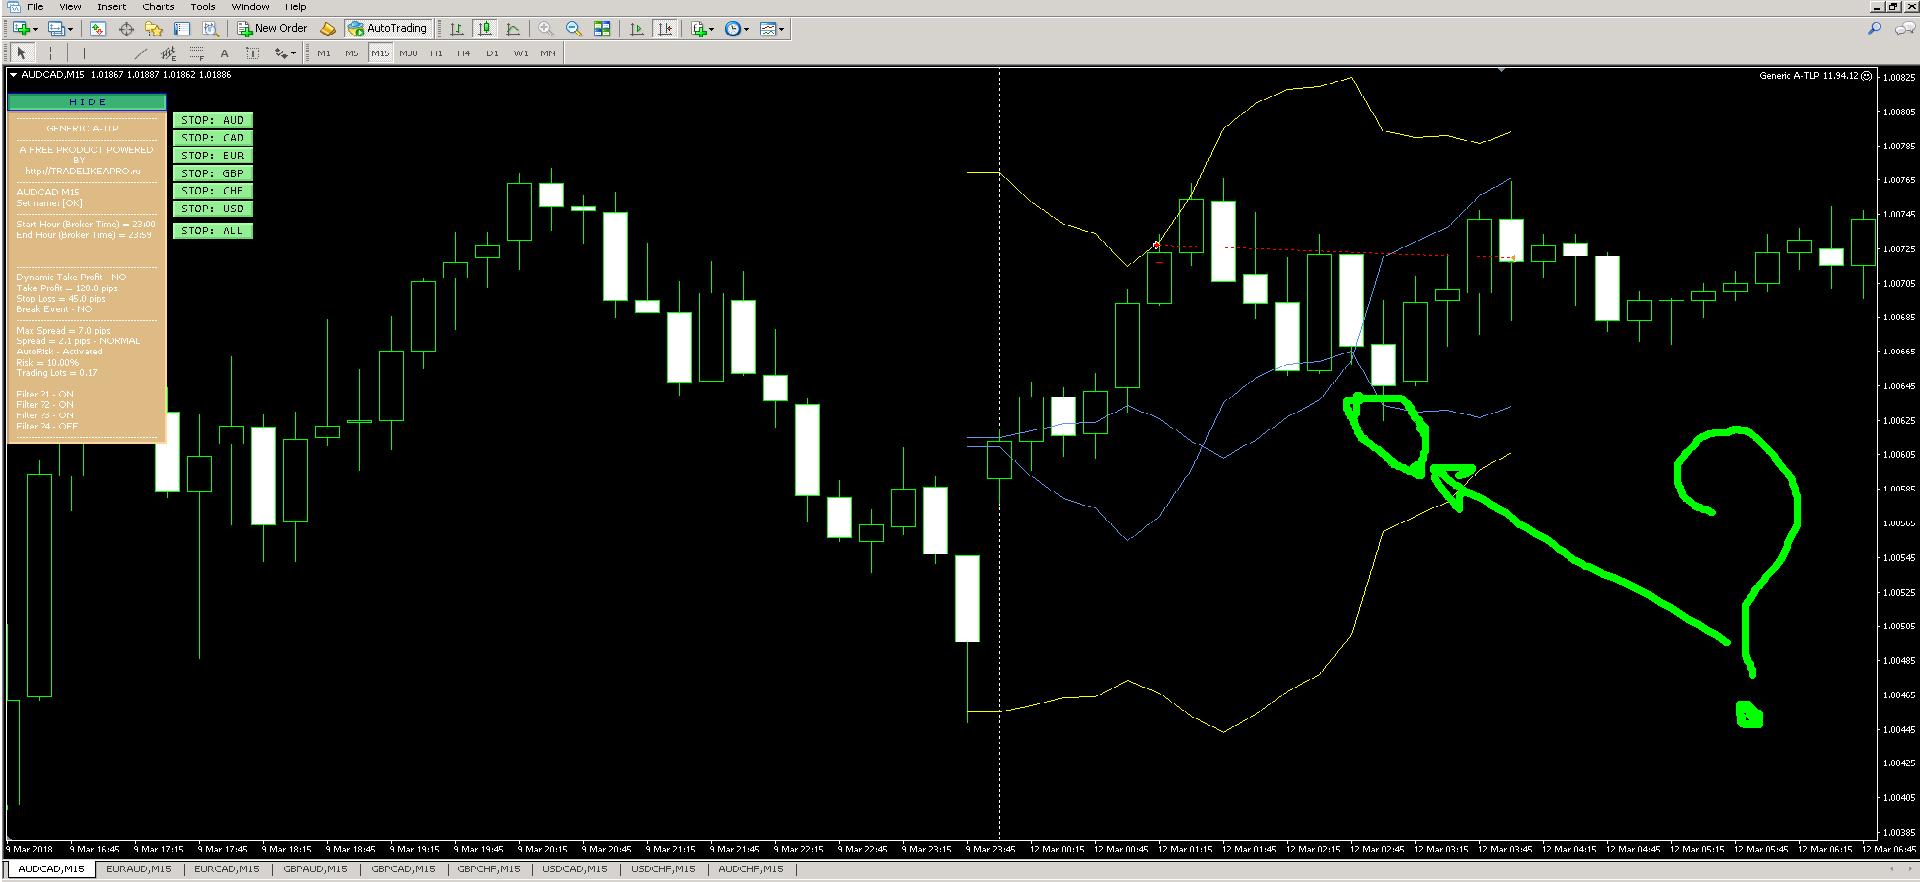The image size is (1920, 882).
Task: Select the trendline drawing tool
Action: point(141,53)
